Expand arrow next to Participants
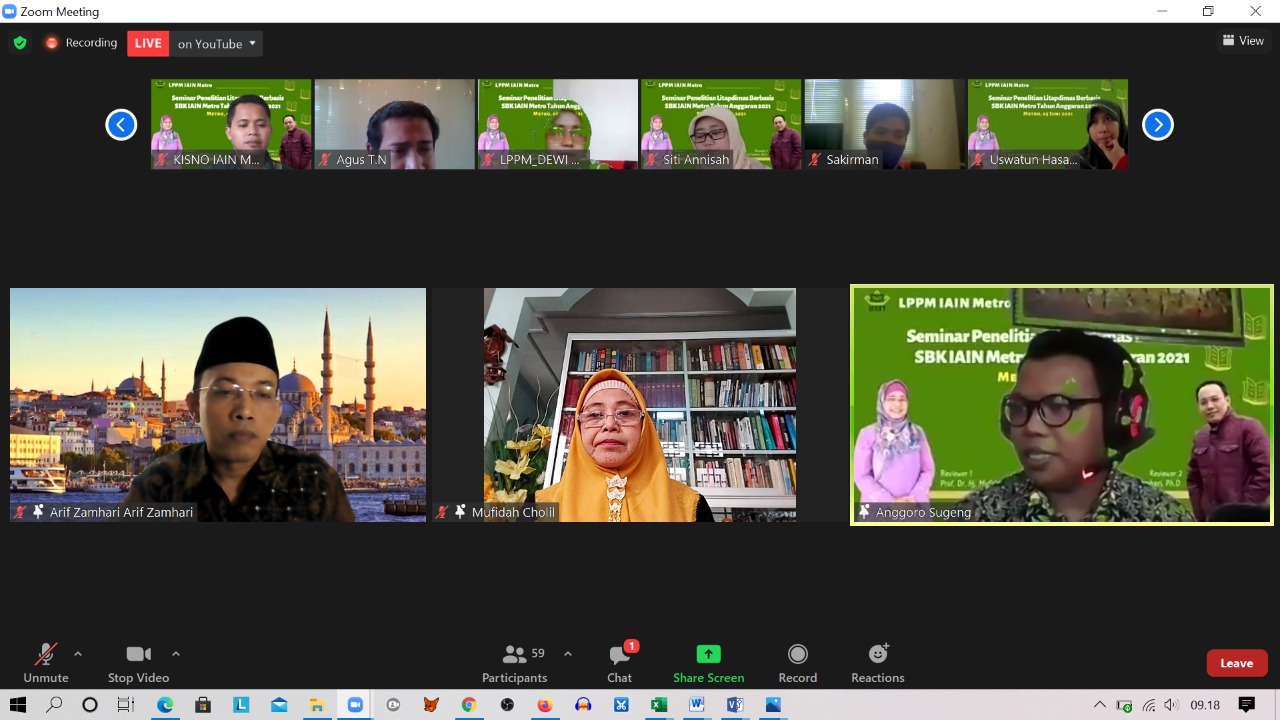Viewport: 1280px width, 720px height. [568, 654]
